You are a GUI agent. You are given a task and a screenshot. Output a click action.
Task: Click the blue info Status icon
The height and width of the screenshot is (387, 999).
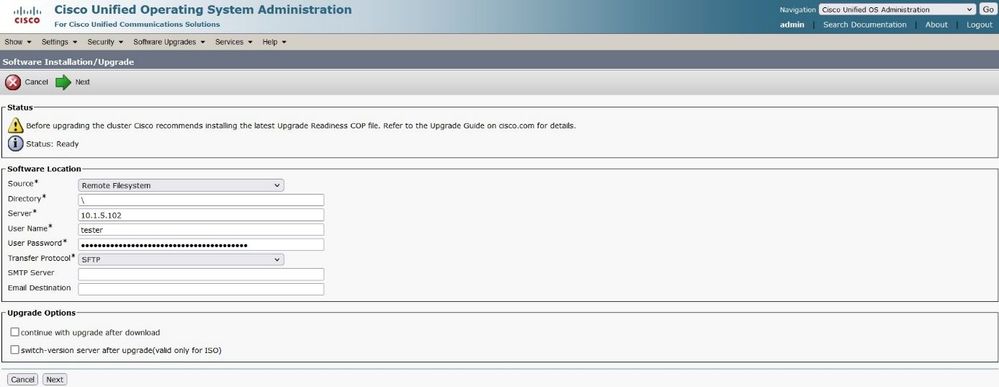tap(15, 143)
